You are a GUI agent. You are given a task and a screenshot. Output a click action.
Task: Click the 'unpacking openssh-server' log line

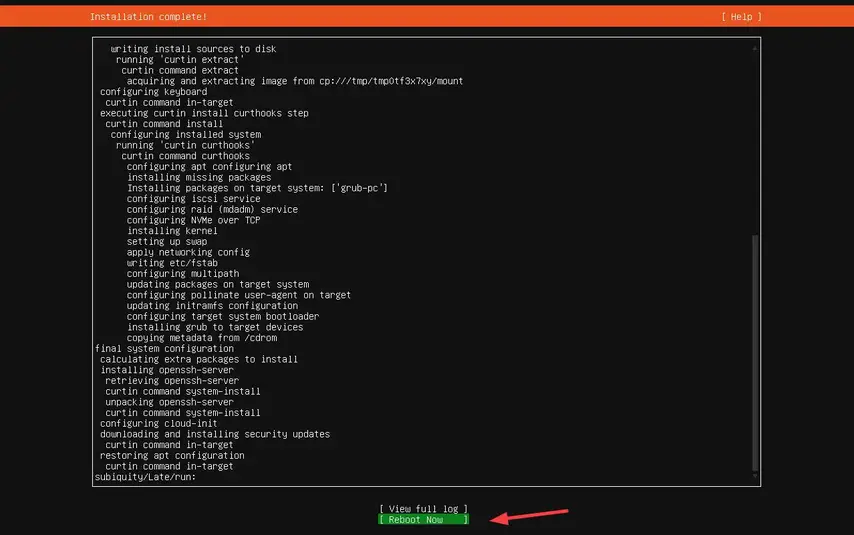click(x=172, y=402)
